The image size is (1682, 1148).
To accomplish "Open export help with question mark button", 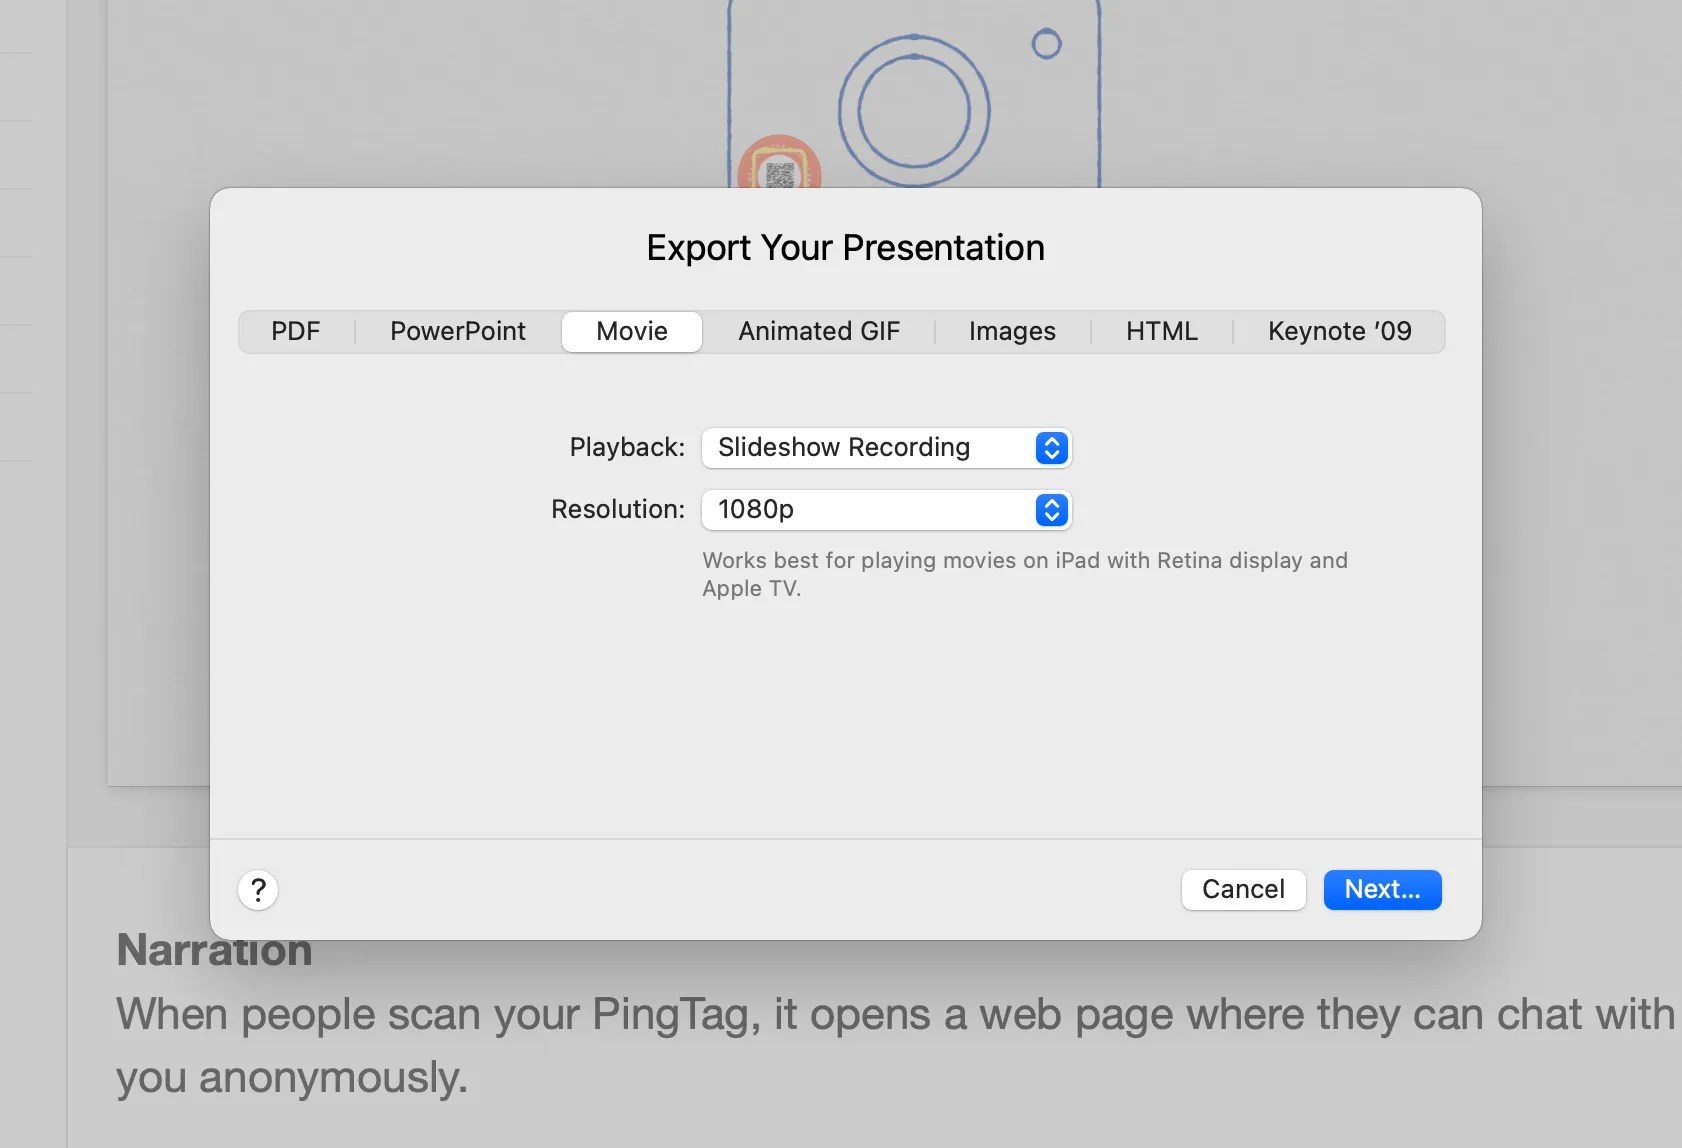I will click(x=258, y=889).
